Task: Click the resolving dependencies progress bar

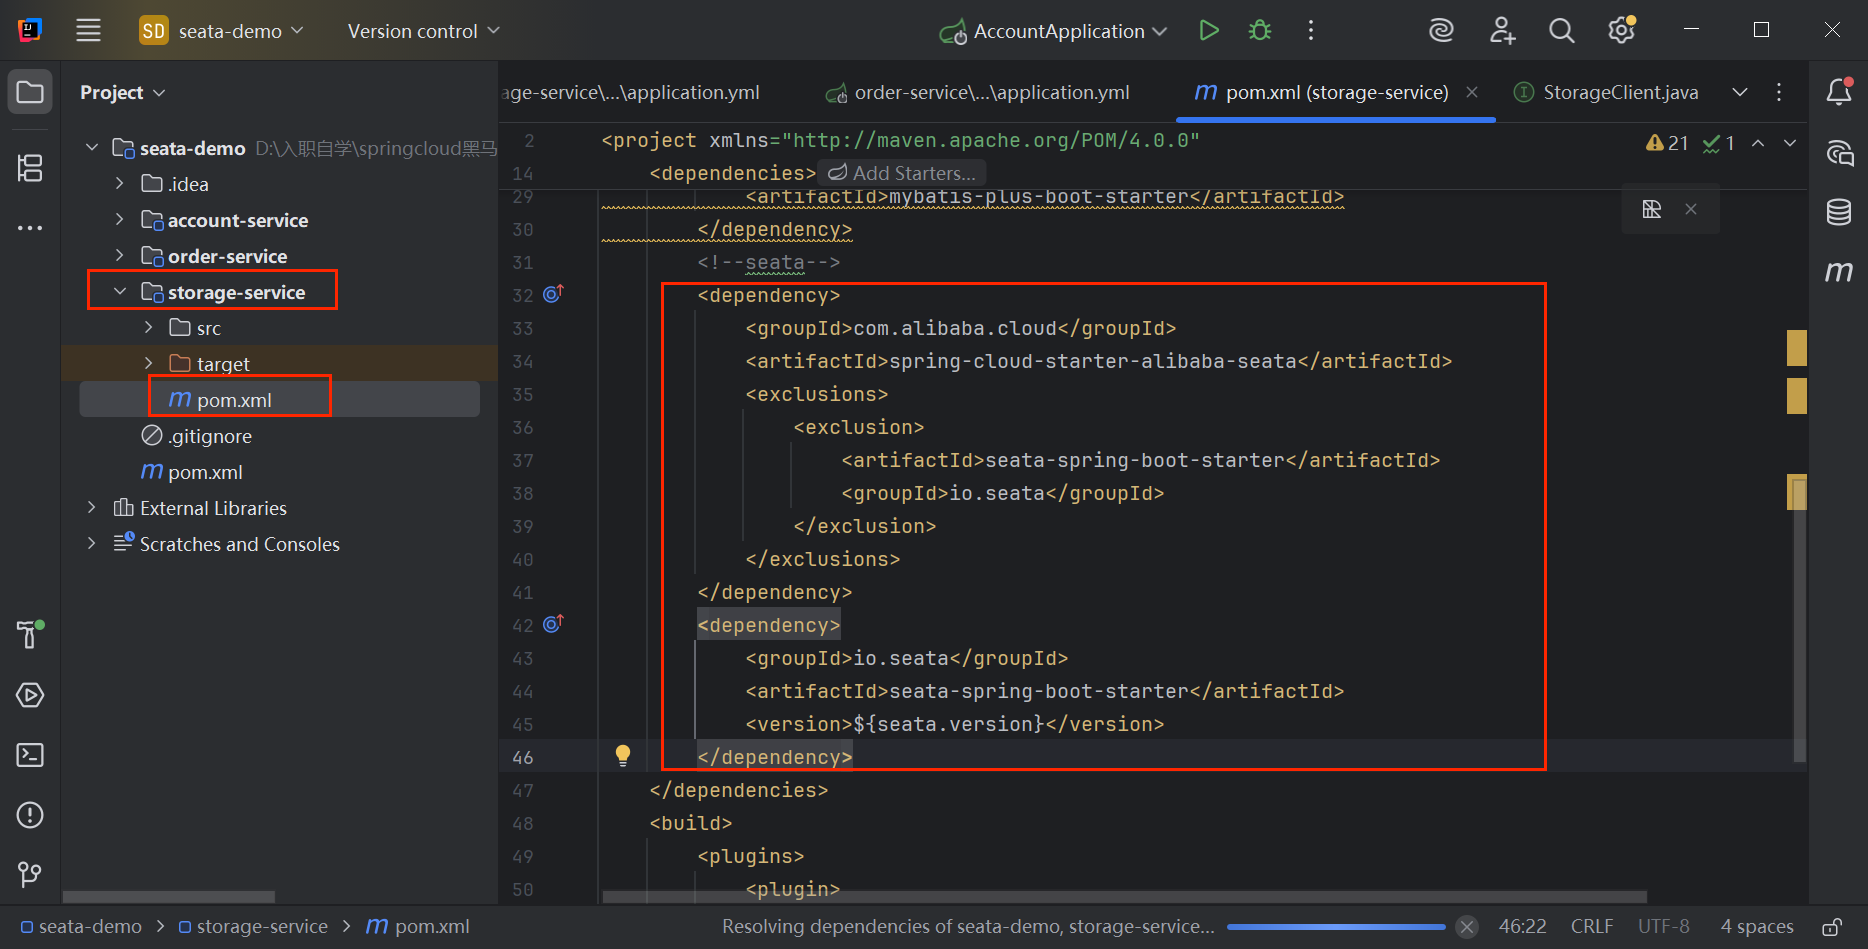Action: 1336,927
